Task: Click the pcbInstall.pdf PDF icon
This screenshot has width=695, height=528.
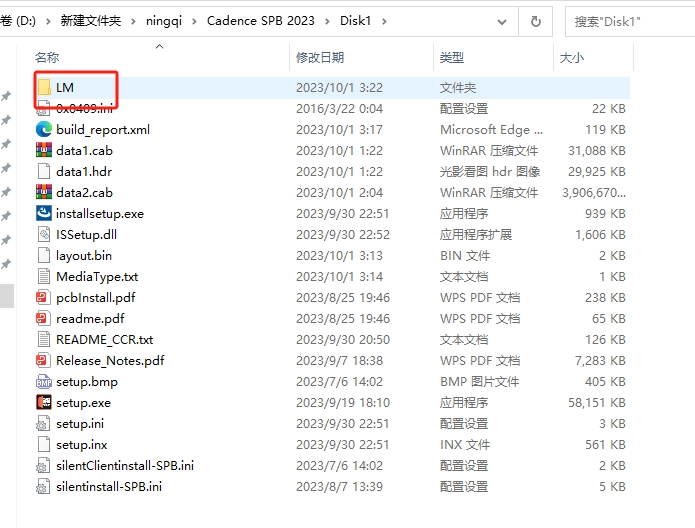Action: (x=42, y=297)
